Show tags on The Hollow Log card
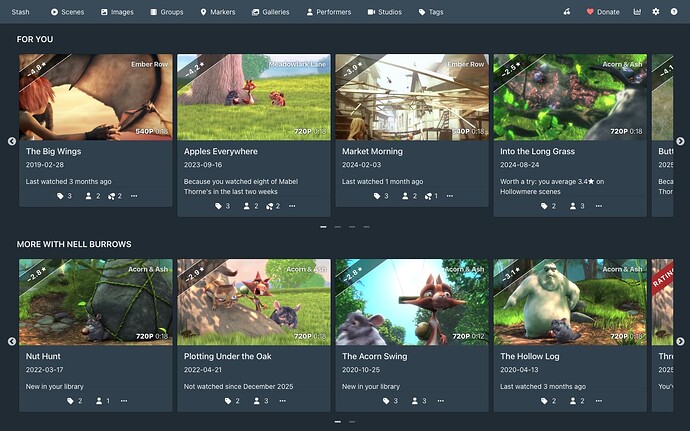This screenshot has height=431, width=690. (x=548, y=401)
